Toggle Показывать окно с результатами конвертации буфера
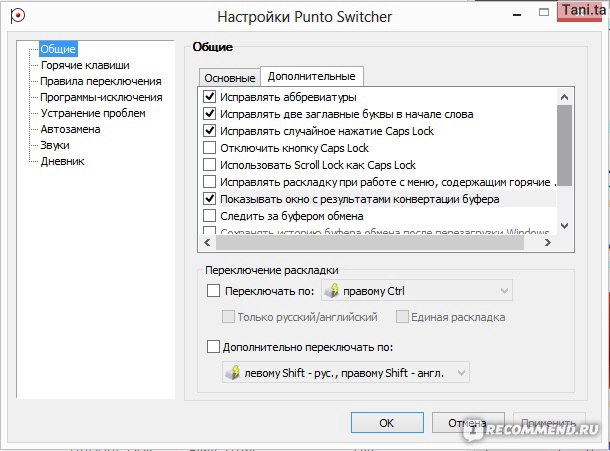This screenshot has height=451, width=610. pyautogui.click(x=209, y=199)
